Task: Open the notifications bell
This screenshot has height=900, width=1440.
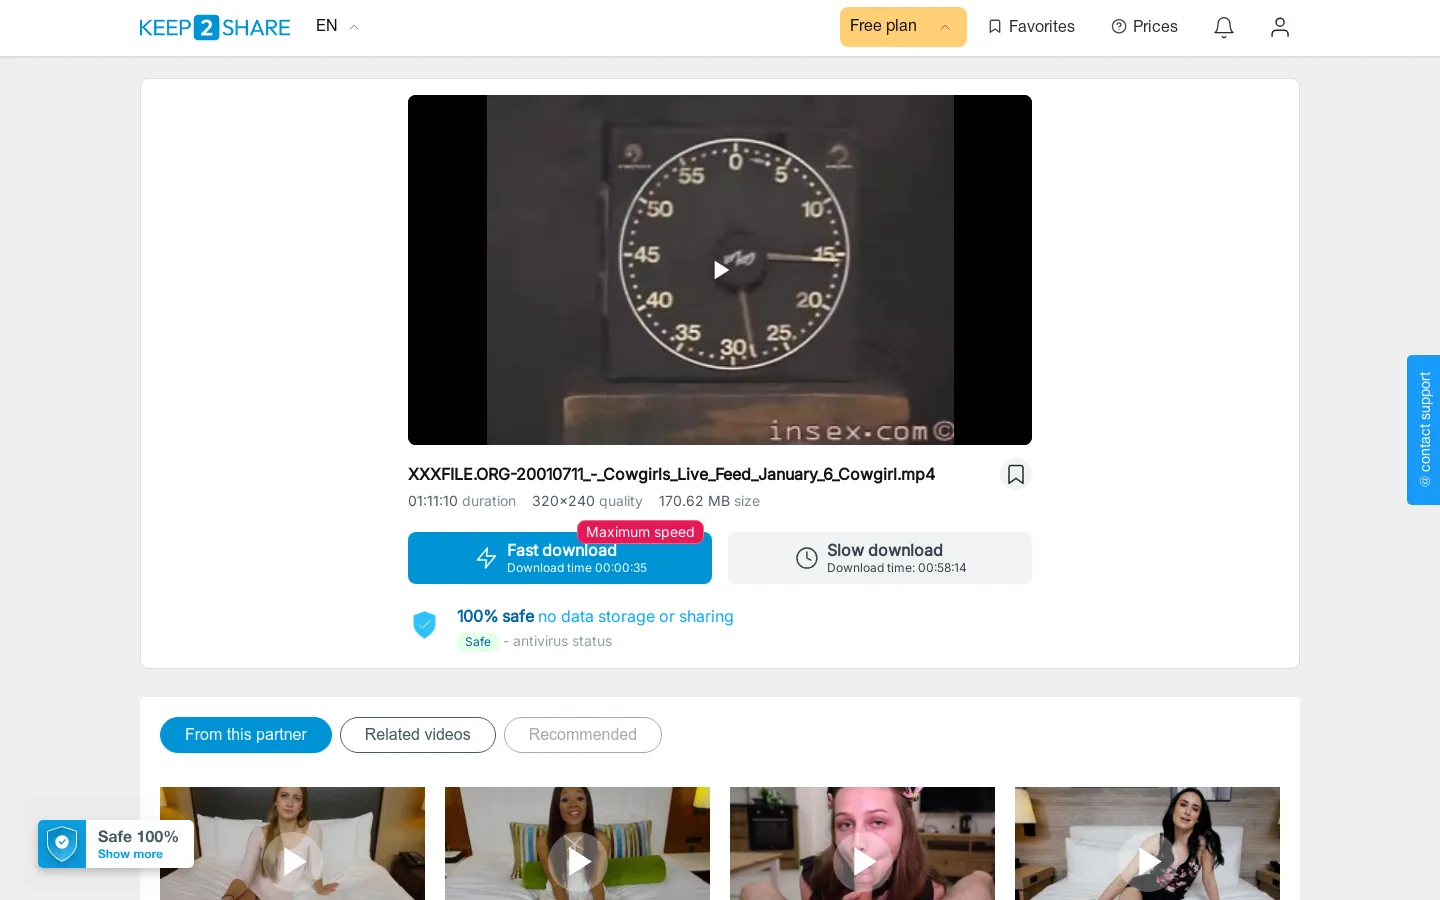Action: (x=1224, y=27)
